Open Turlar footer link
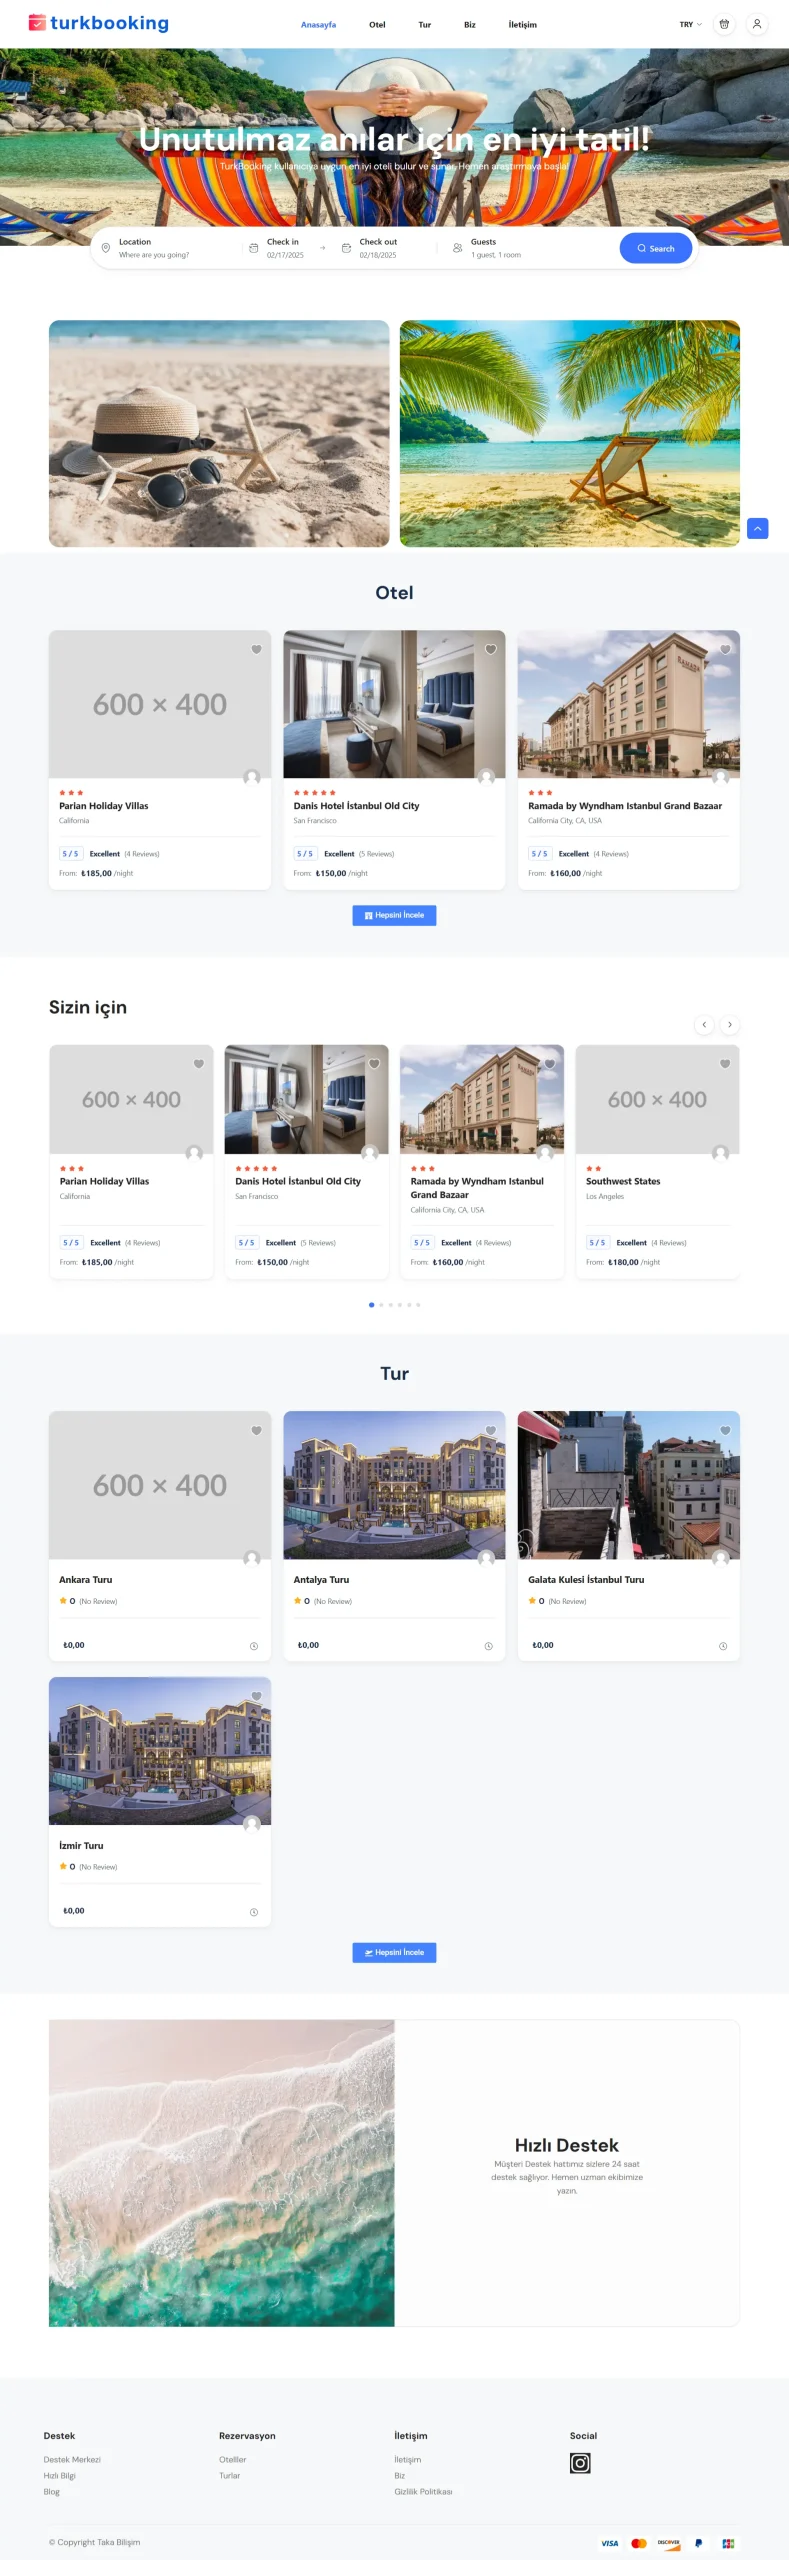 pos(230,2475)
